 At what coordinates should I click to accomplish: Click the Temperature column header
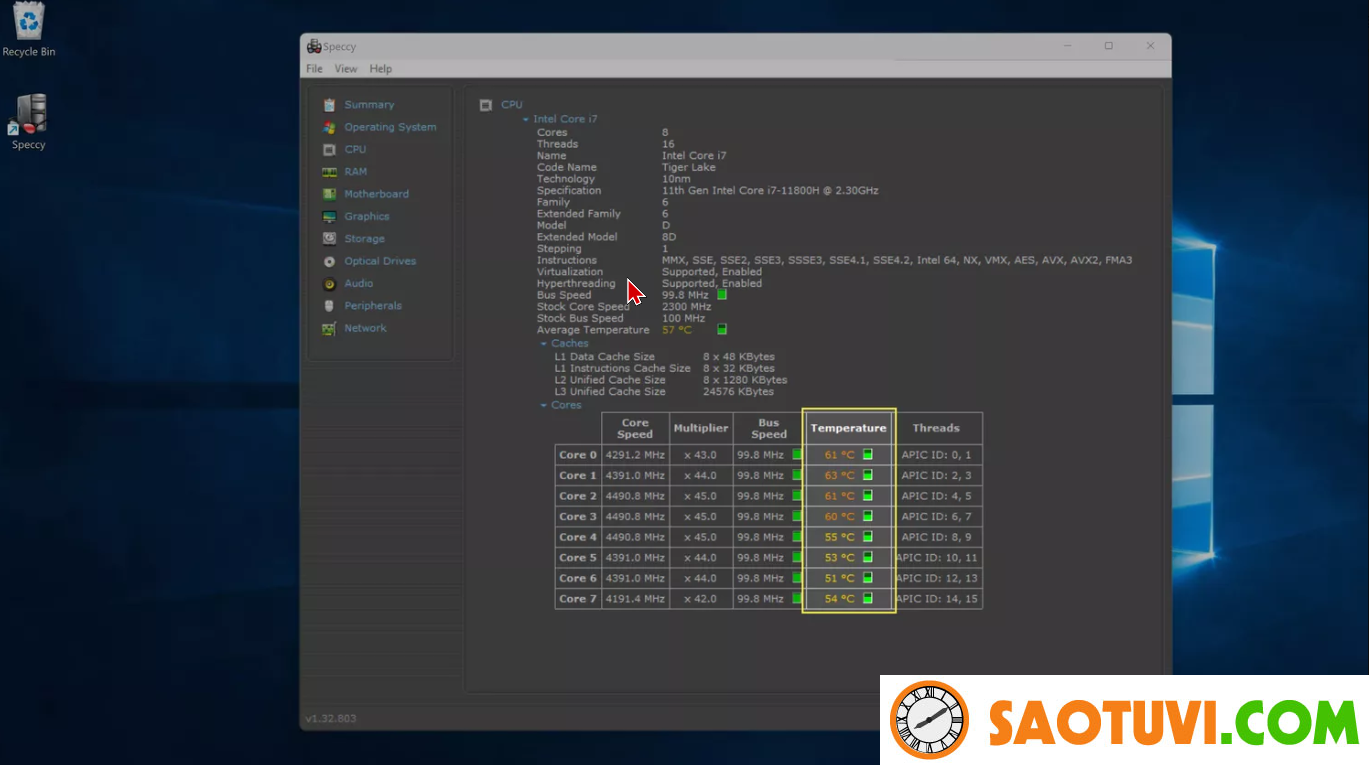pyautogui.click(x=848, y=428)
